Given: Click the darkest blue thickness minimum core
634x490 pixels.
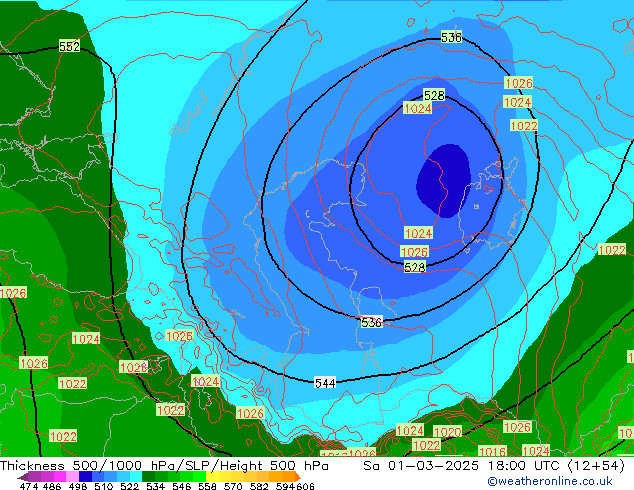Looking at the screenshot, I should 444,181.
